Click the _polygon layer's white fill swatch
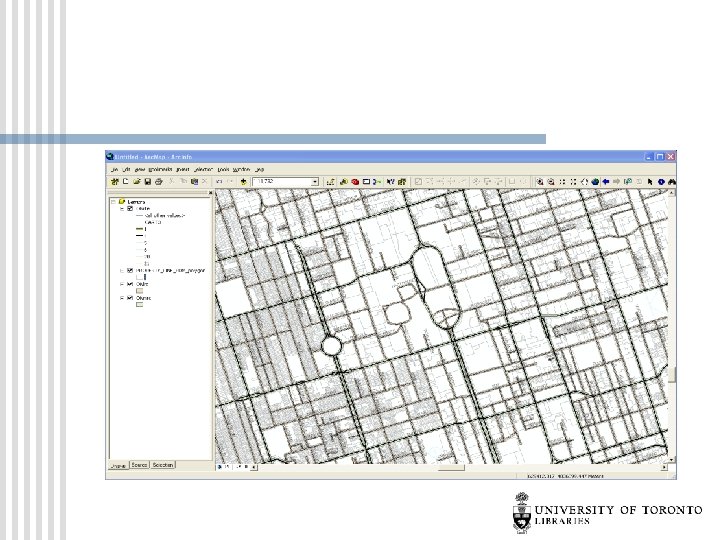This screenshot has width=720, height=540. (x=140, y=277)
